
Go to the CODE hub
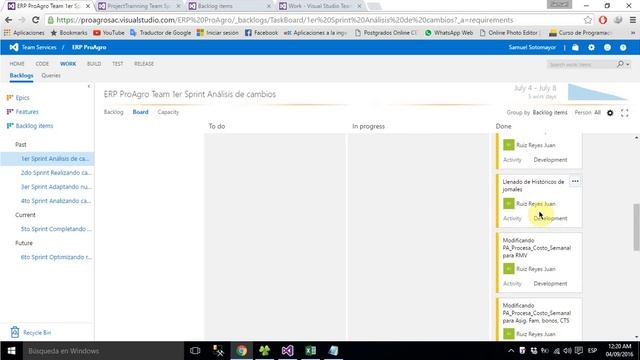42,64
